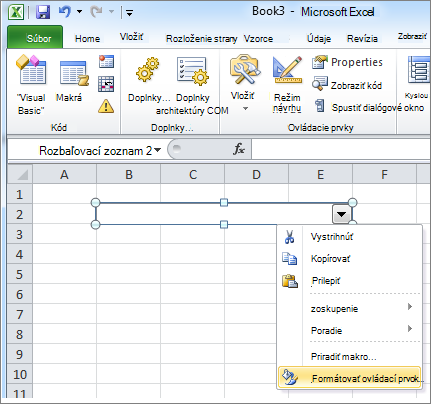Select column A header
431x404 pixels.
tap(64, 174)
